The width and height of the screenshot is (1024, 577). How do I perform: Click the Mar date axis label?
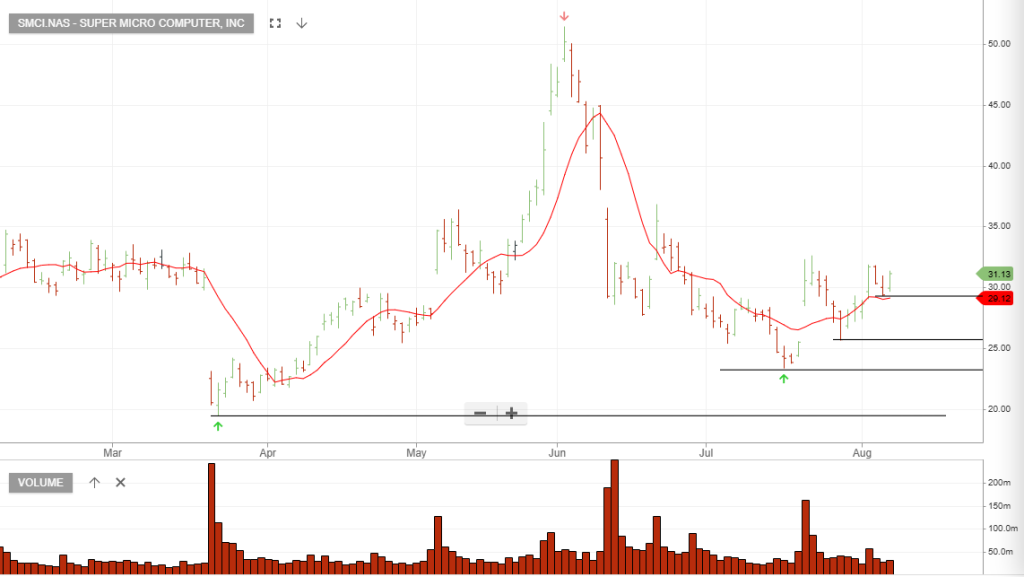tap(112, 452)
